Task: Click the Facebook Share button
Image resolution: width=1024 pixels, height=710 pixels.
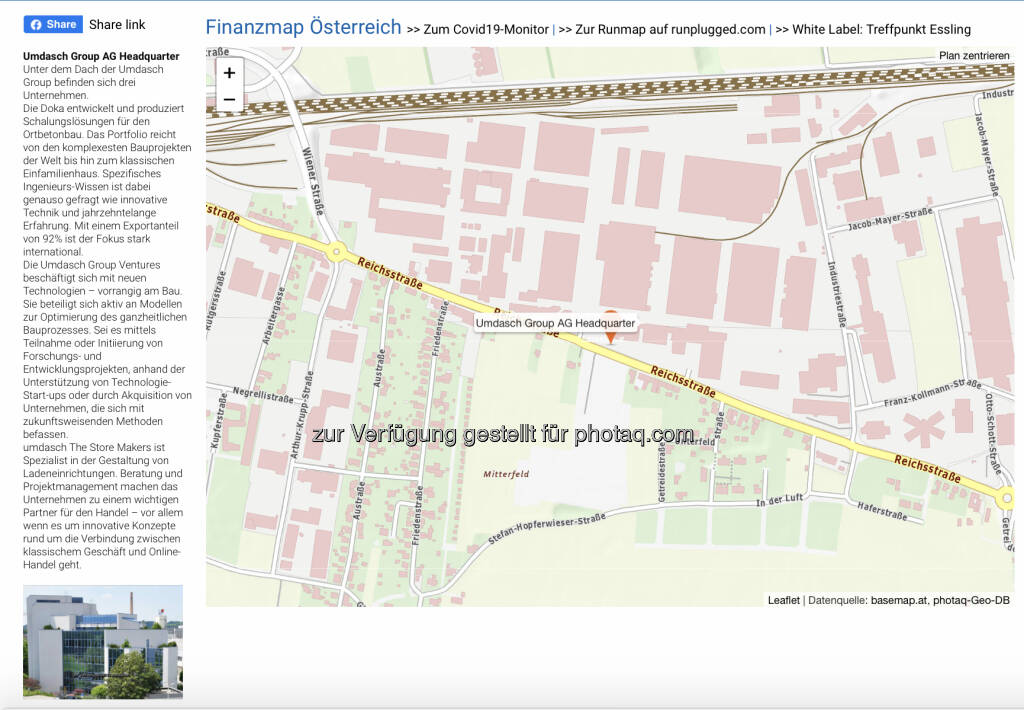Action: (x=53, y=24)
